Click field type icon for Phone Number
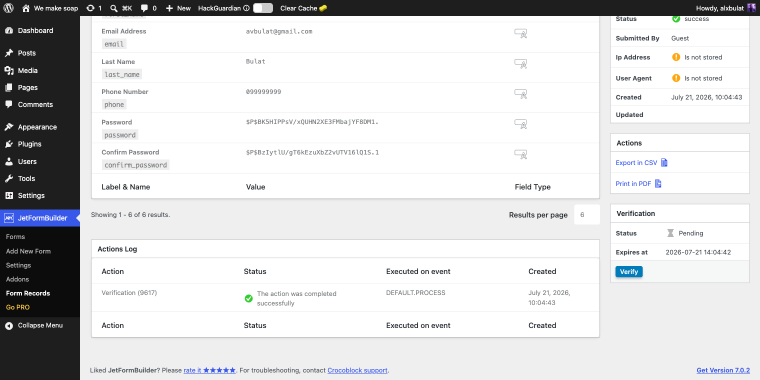 coord(521,94)
